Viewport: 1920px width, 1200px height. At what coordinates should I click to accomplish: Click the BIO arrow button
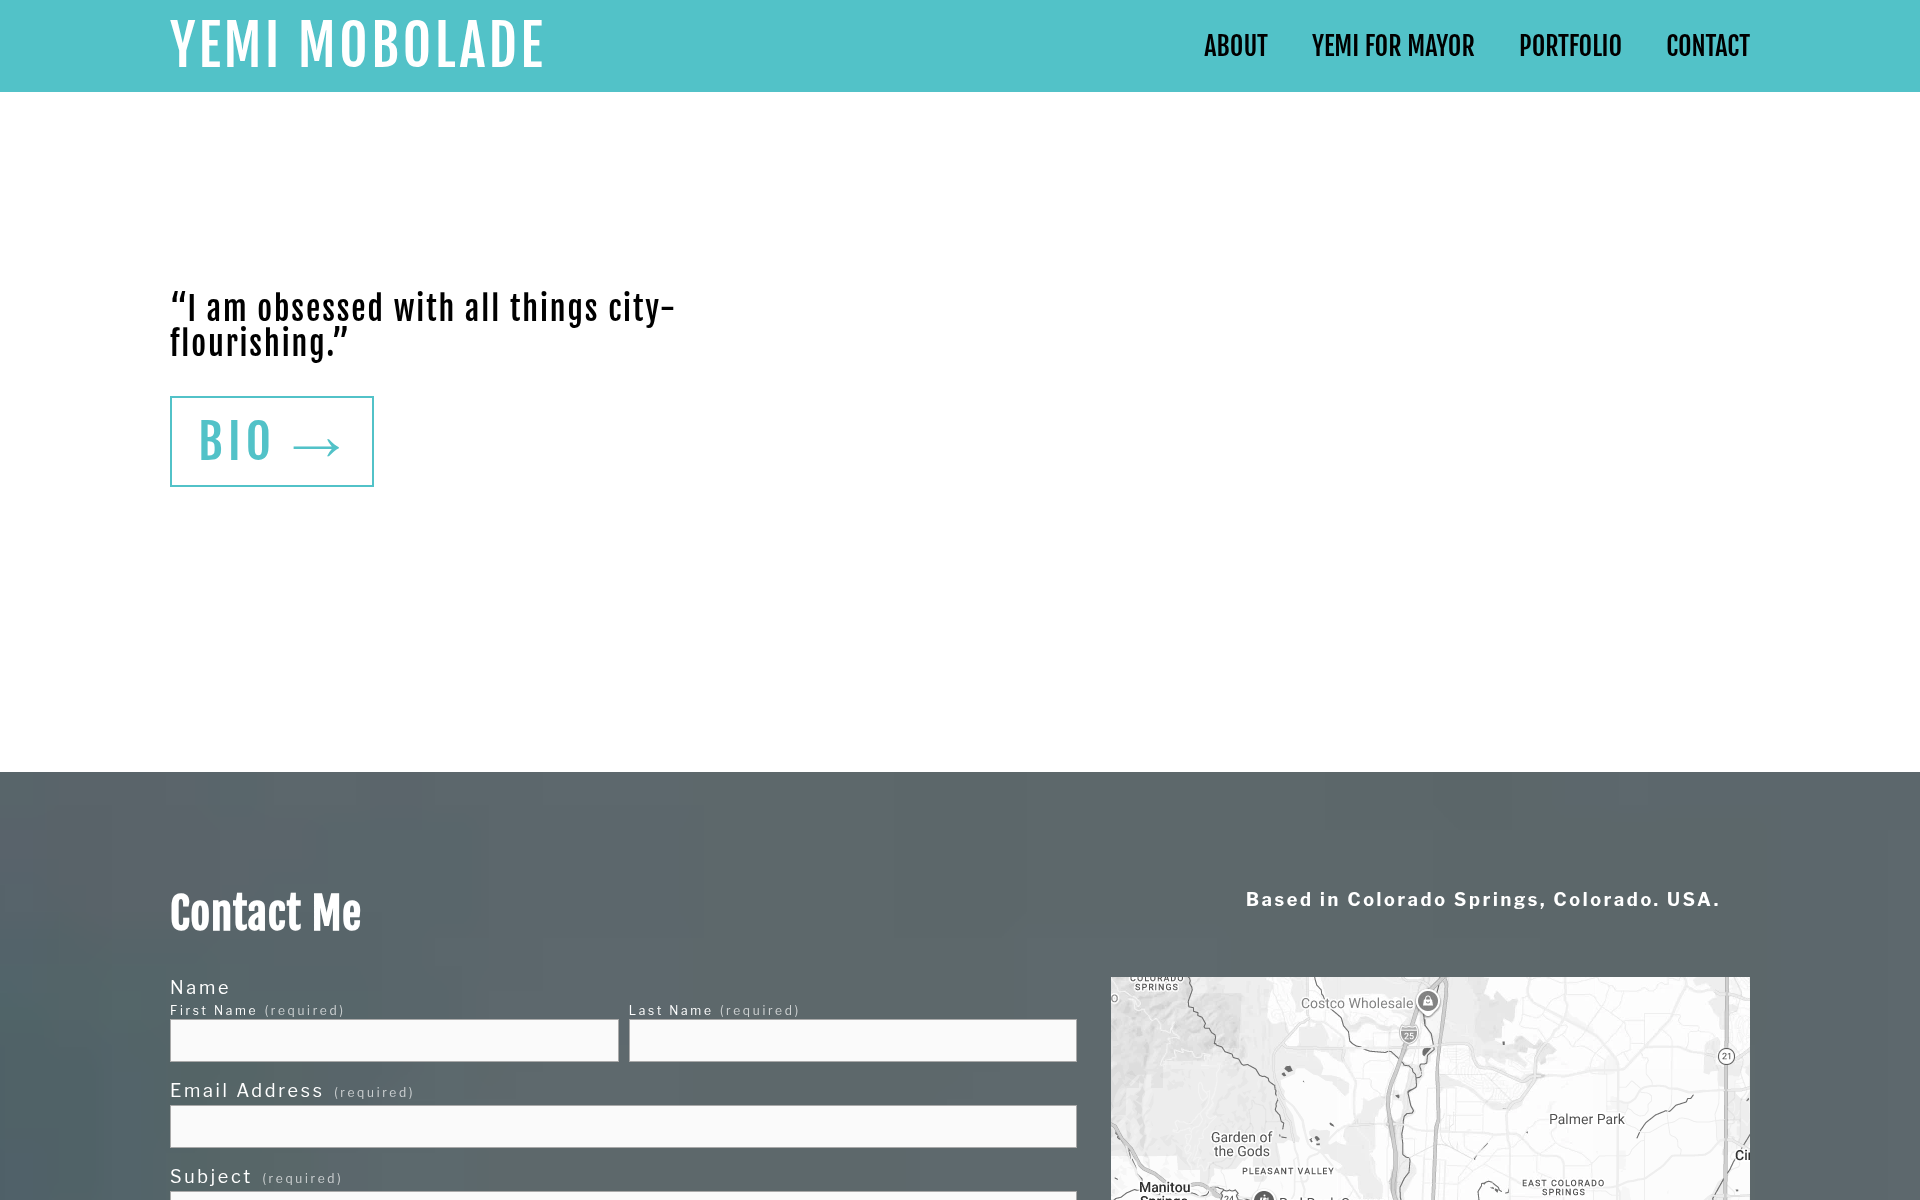coord(272,441)
